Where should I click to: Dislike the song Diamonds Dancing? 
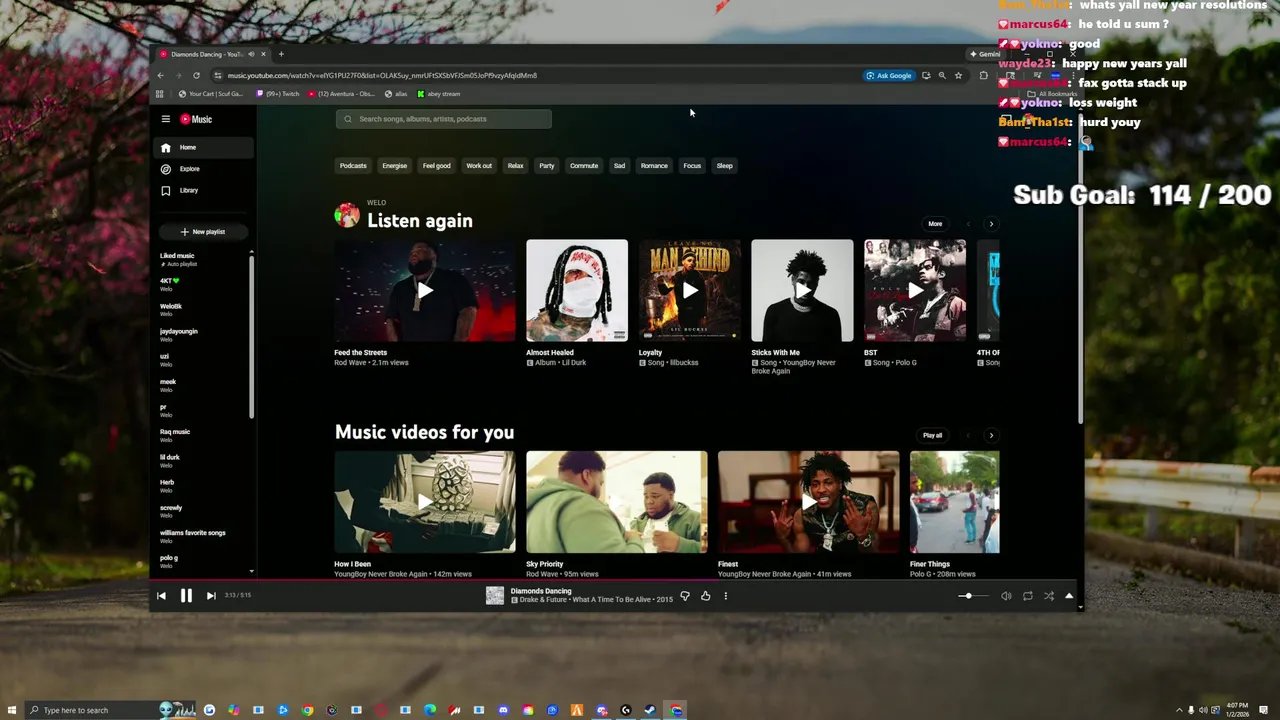click(x=685, y=596)
